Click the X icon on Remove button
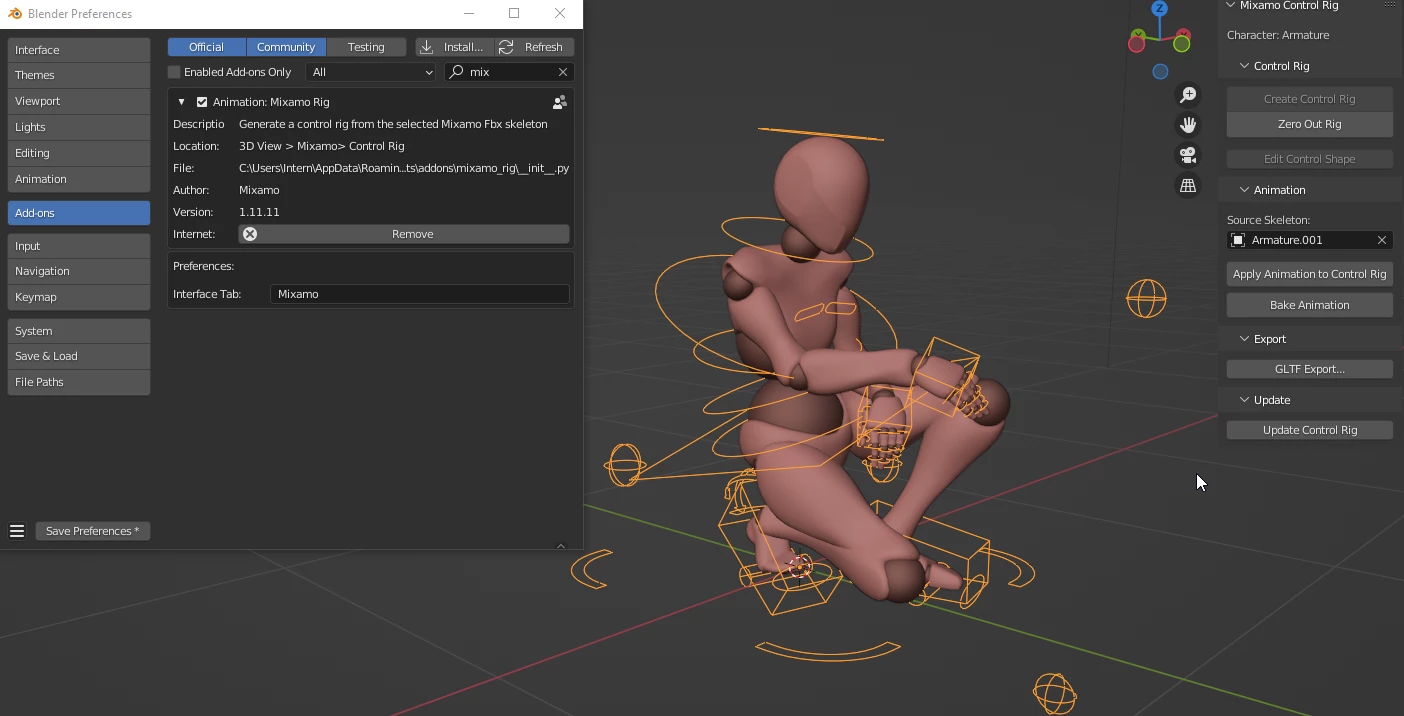The image size is (1404, 716). click(x=250, y=234)
